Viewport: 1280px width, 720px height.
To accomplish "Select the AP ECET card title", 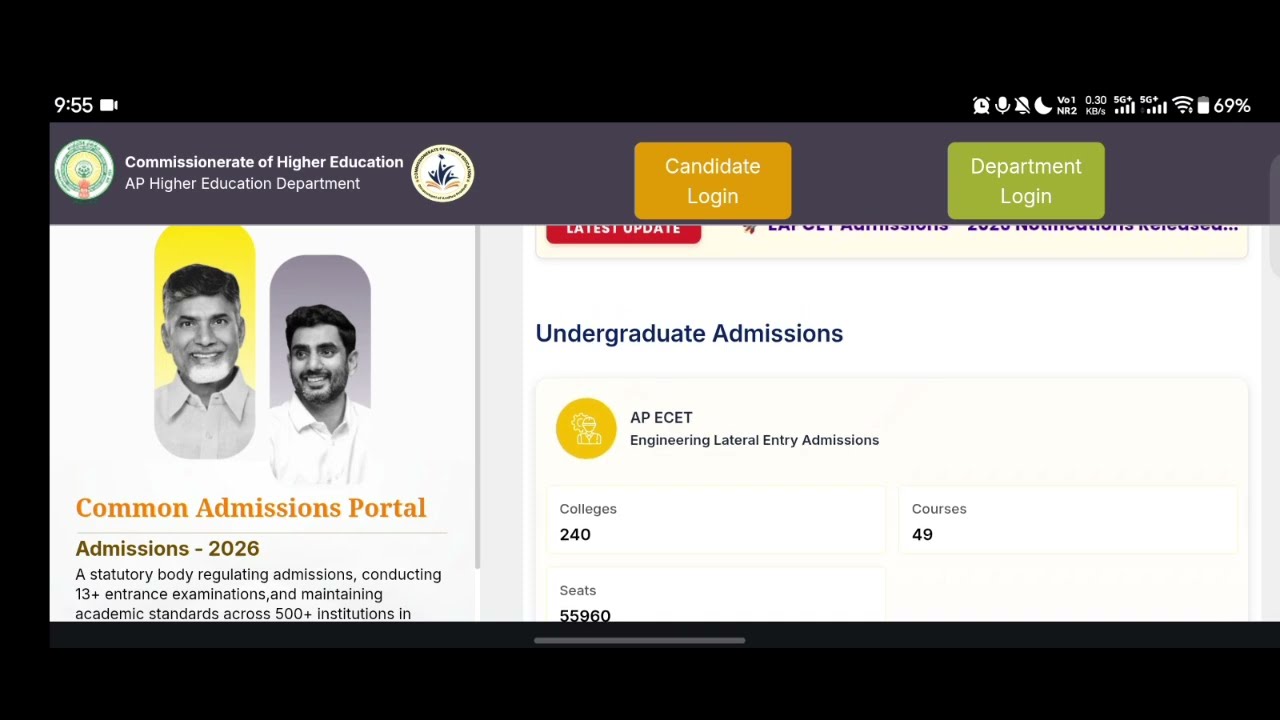I will click(x=661, y=417).
